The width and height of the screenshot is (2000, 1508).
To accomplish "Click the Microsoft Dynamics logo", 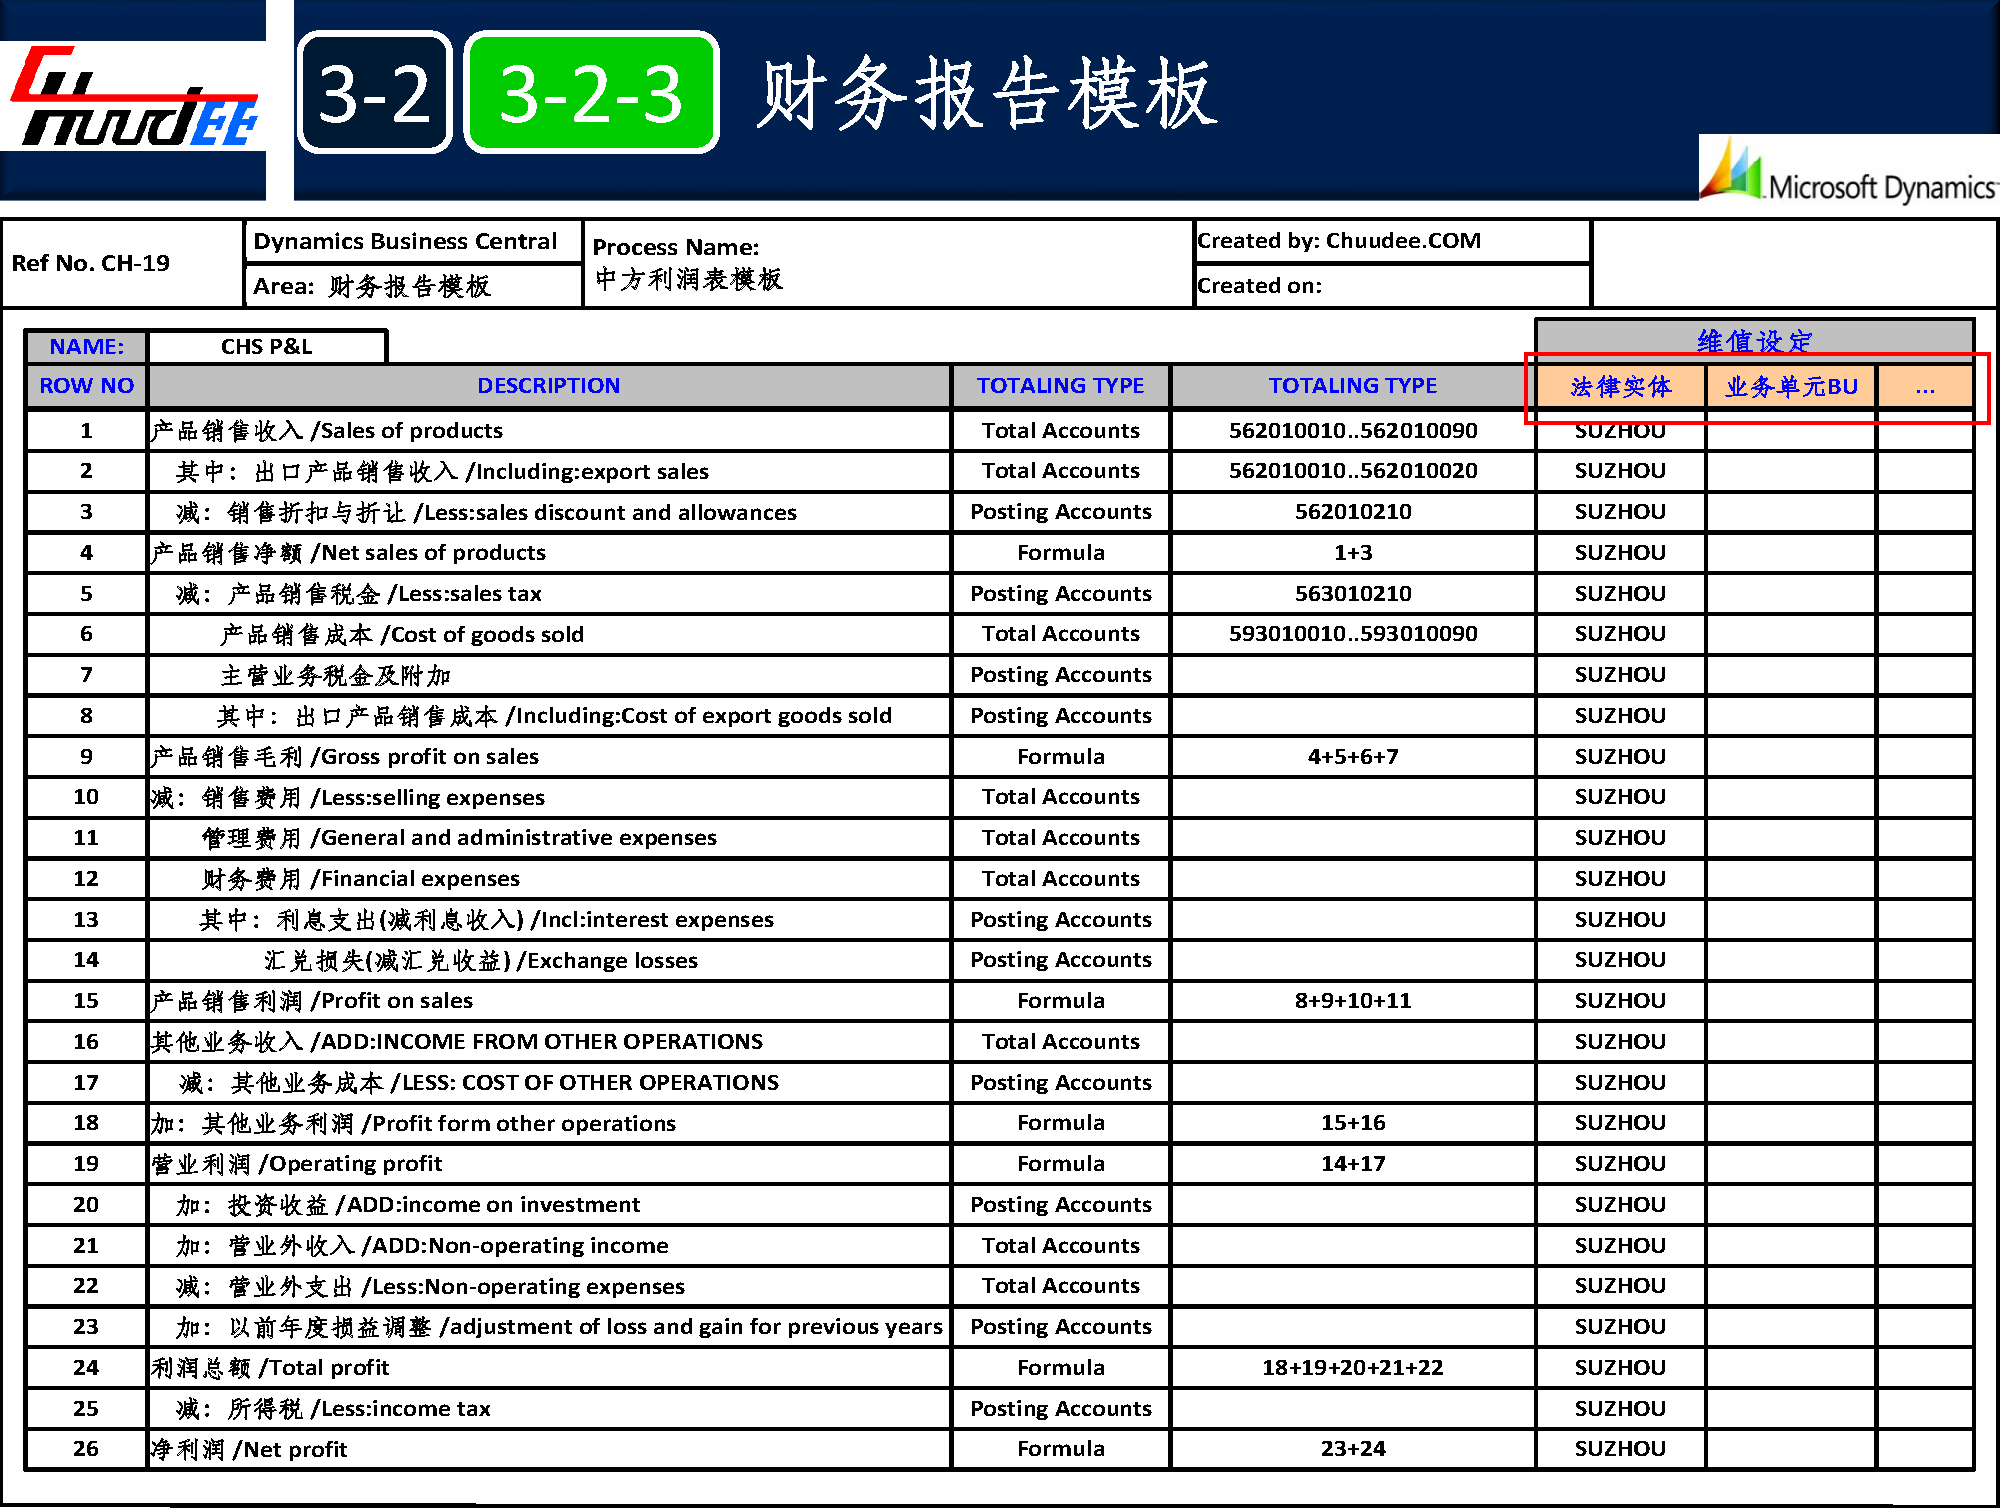I will point(1848,170).
